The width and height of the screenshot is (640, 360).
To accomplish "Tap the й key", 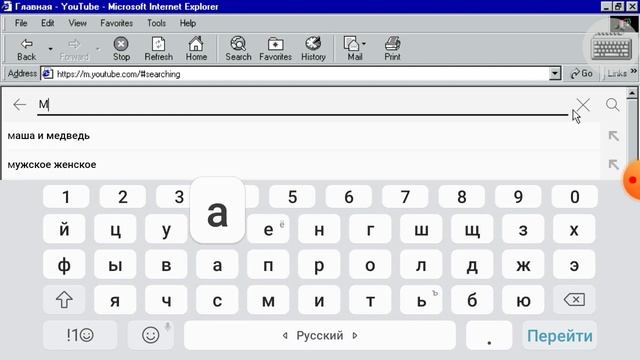I will [x=64, y=229].
